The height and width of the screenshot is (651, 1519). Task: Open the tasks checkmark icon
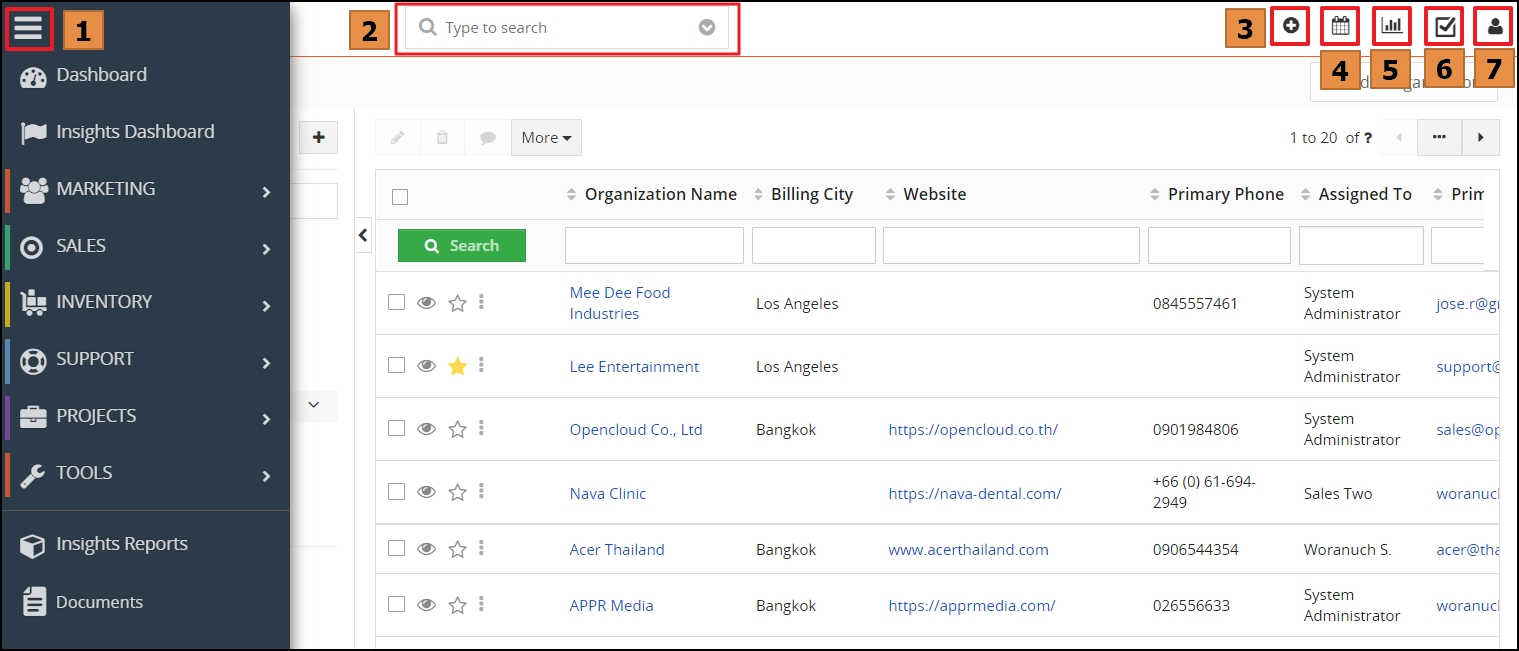click(x=1444, y=27)
